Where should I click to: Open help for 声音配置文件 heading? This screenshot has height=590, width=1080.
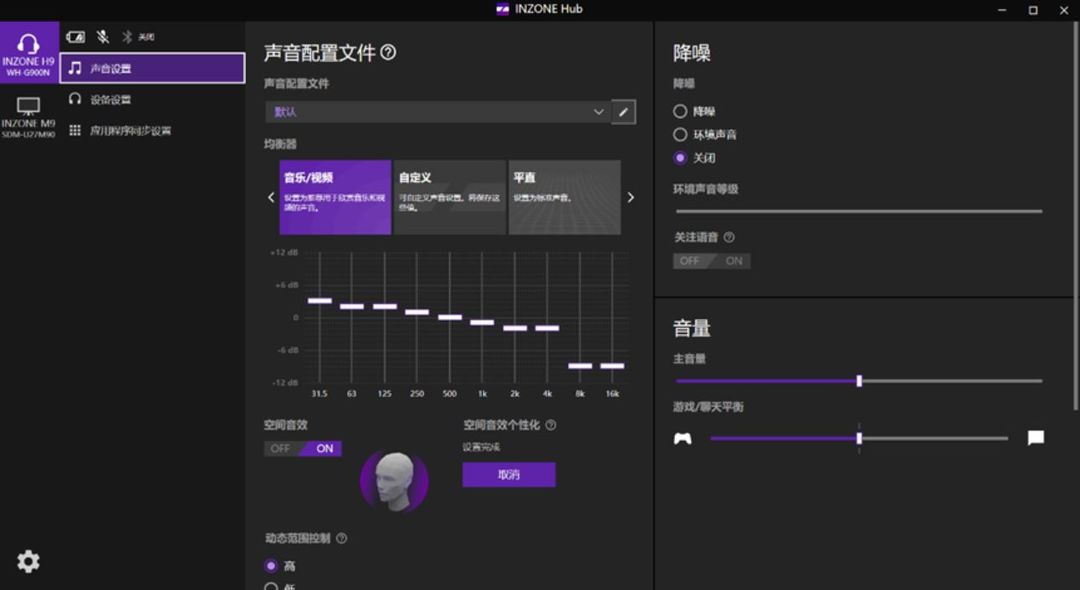(x=388, y=52)
